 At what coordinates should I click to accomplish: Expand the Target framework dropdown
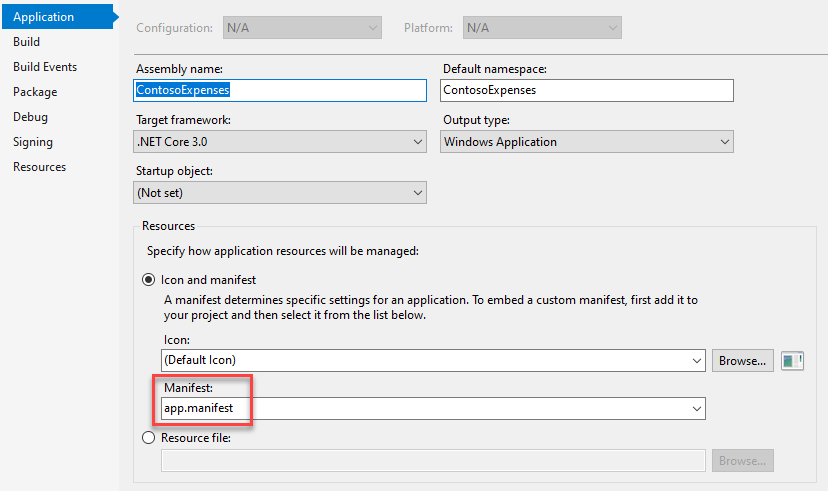click(x=280, y=141)
